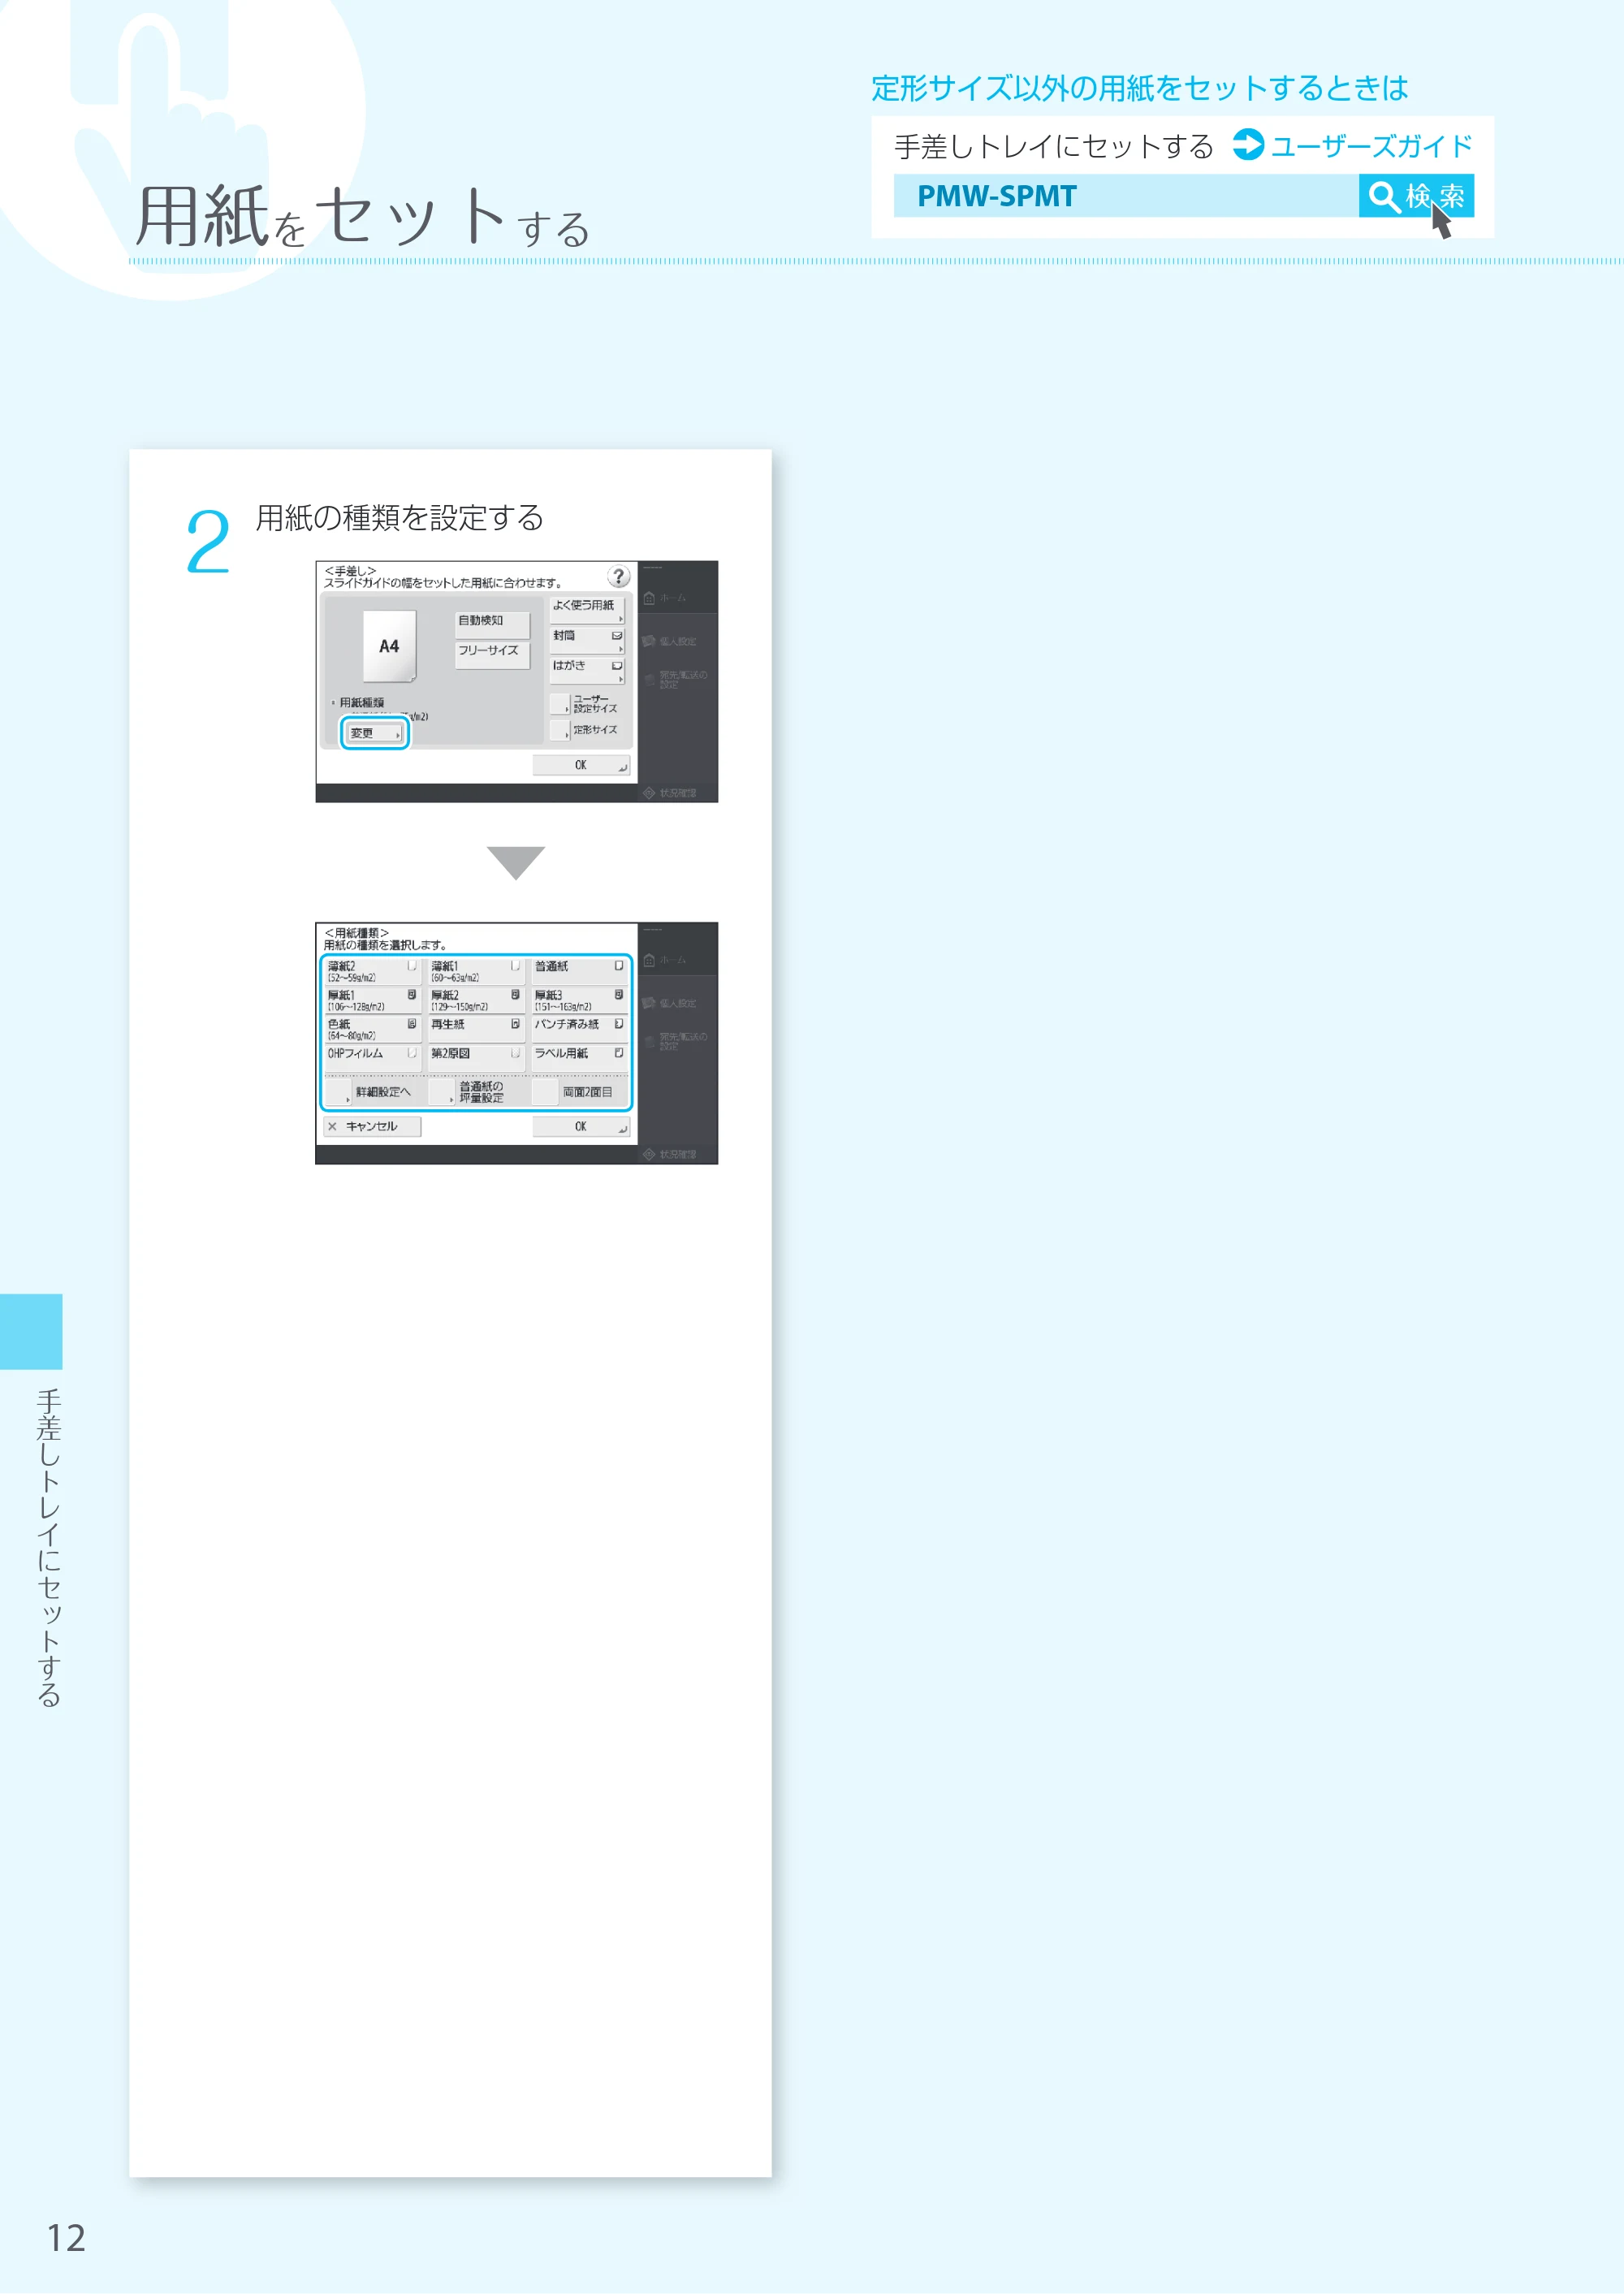Viewport: 1624px width, 2294px height.
Task: Click the PMW-SPMT search field
Action: [x=1126, y=196]
